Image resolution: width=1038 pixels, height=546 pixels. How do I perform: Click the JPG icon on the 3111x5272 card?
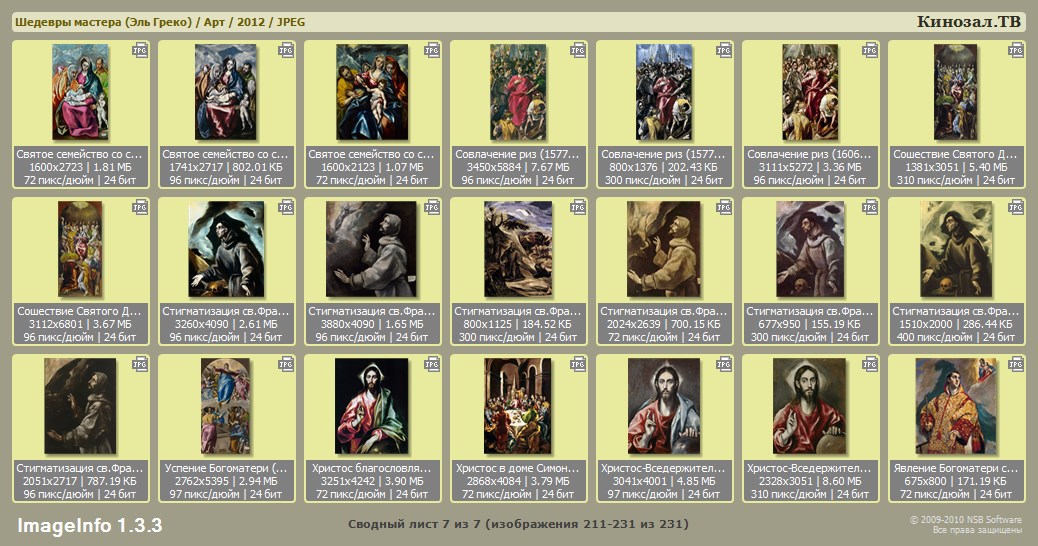(870, 51)
